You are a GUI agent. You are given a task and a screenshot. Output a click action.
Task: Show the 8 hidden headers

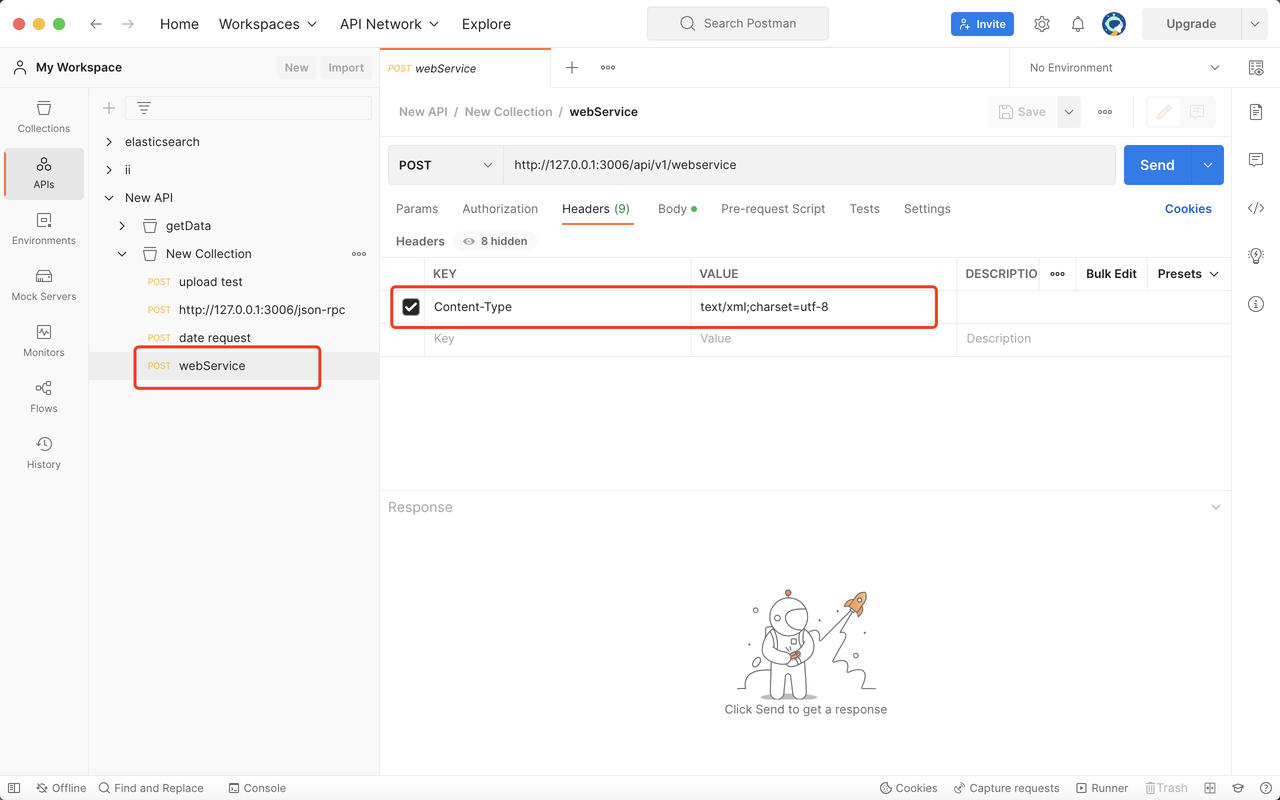(496, 241)
